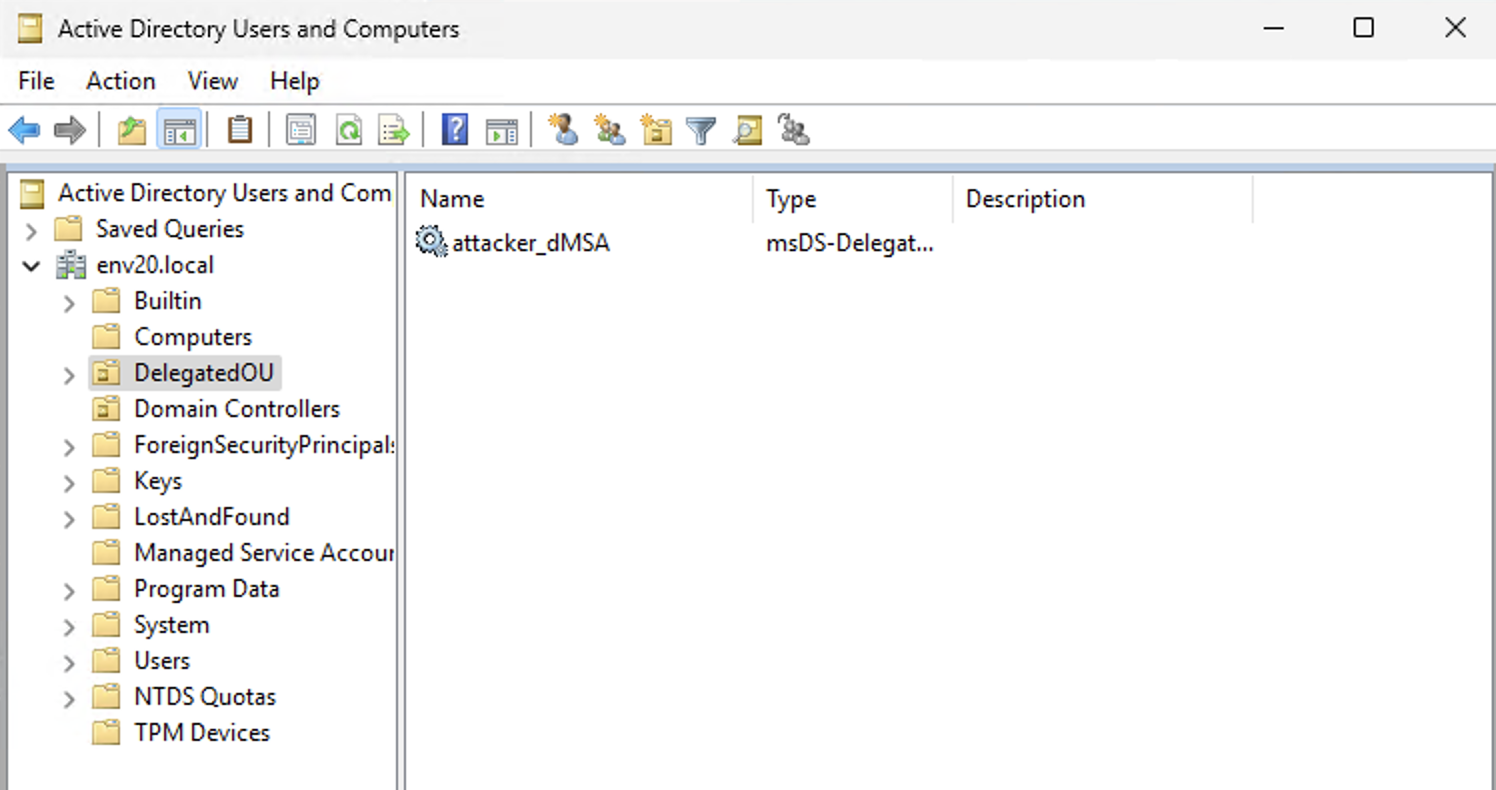Close the Active Directory window

pyautogui.click(x=1455, y=29)
